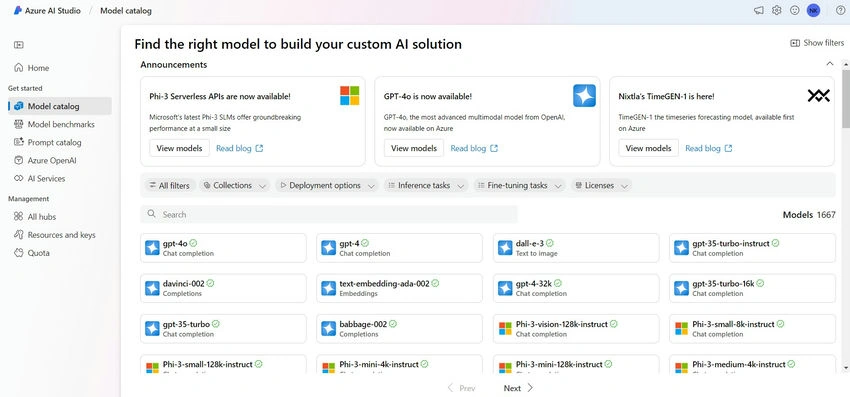The height and width of the screenshot is (397, 850).
Task: Open All filters panel
Action: 169,185
